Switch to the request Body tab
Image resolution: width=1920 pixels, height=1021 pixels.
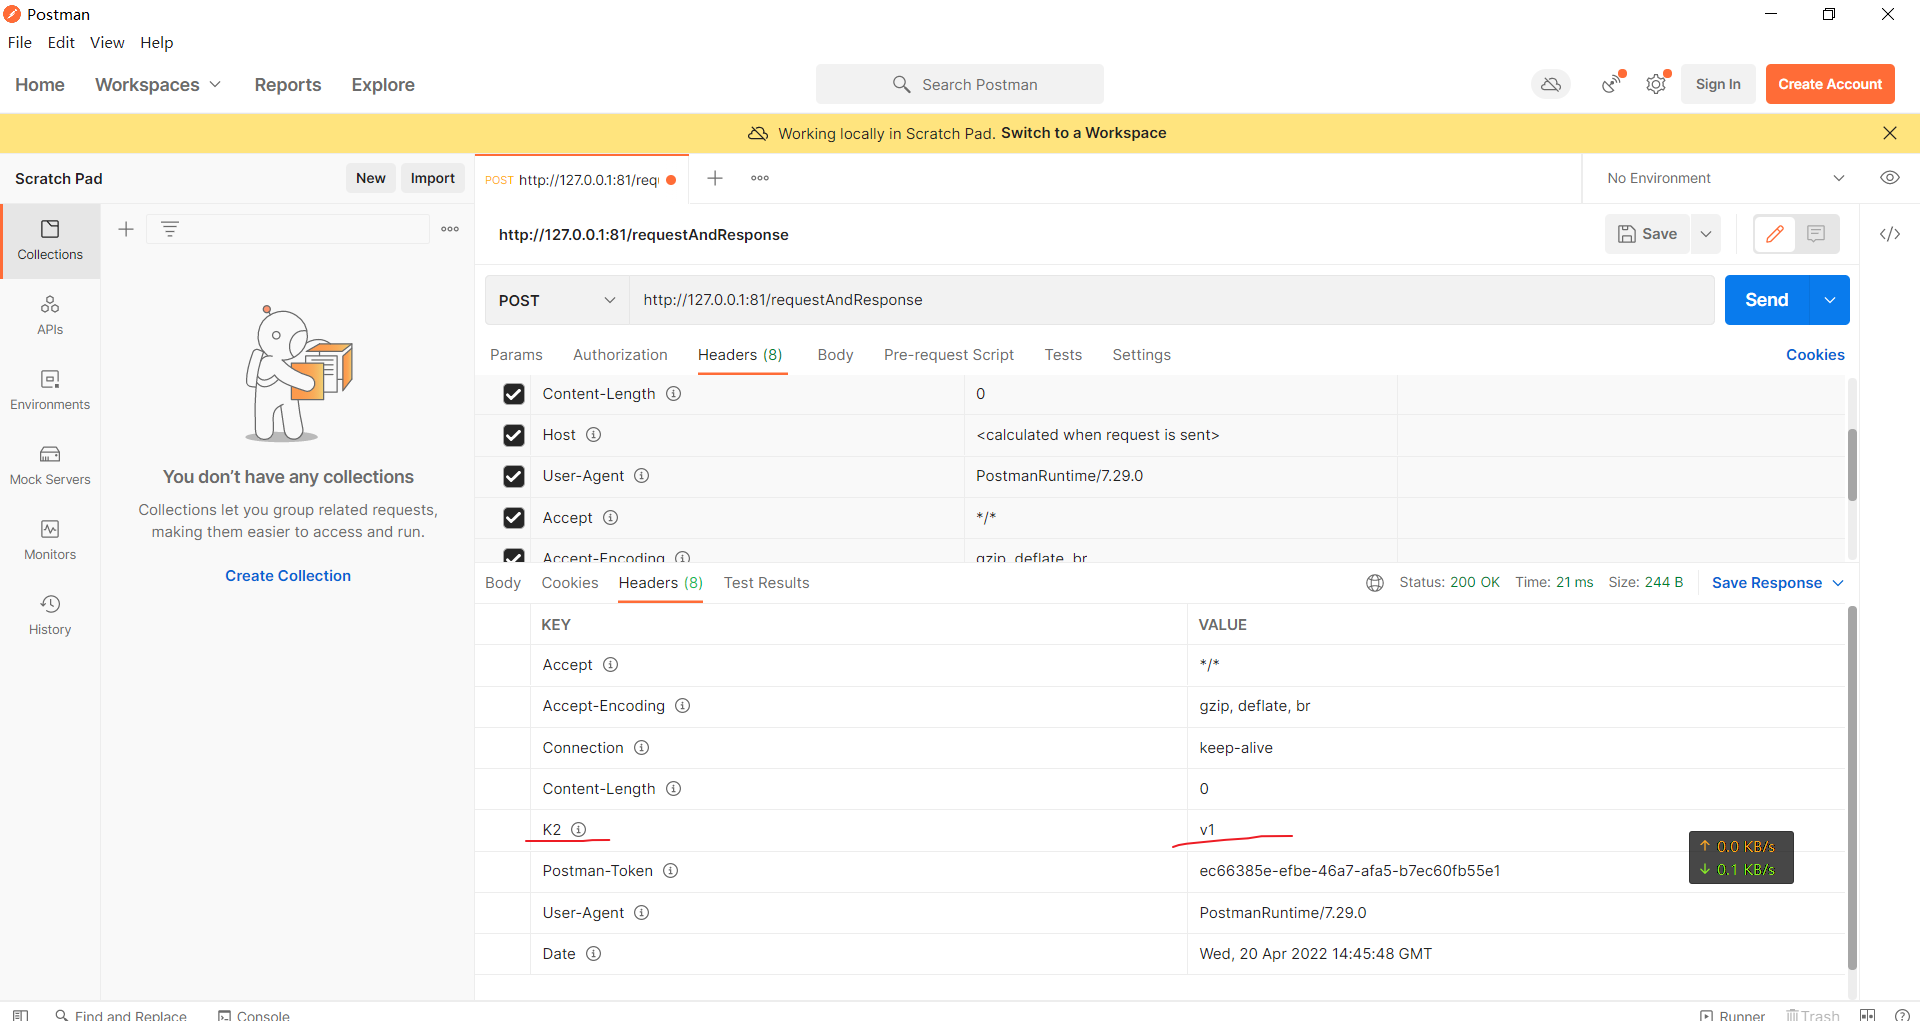click(x=835, y=355)
